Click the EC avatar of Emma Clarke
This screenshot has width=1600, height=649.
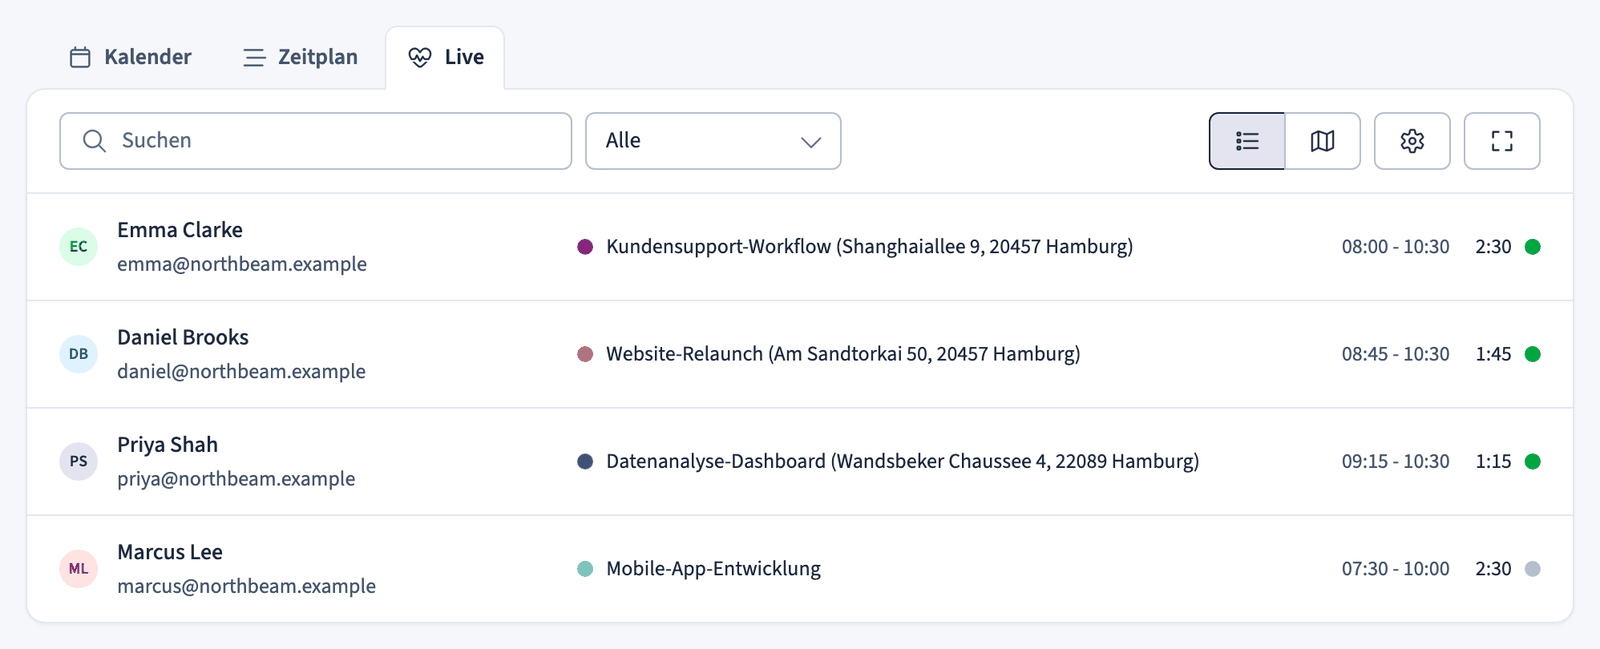[79, 247]
